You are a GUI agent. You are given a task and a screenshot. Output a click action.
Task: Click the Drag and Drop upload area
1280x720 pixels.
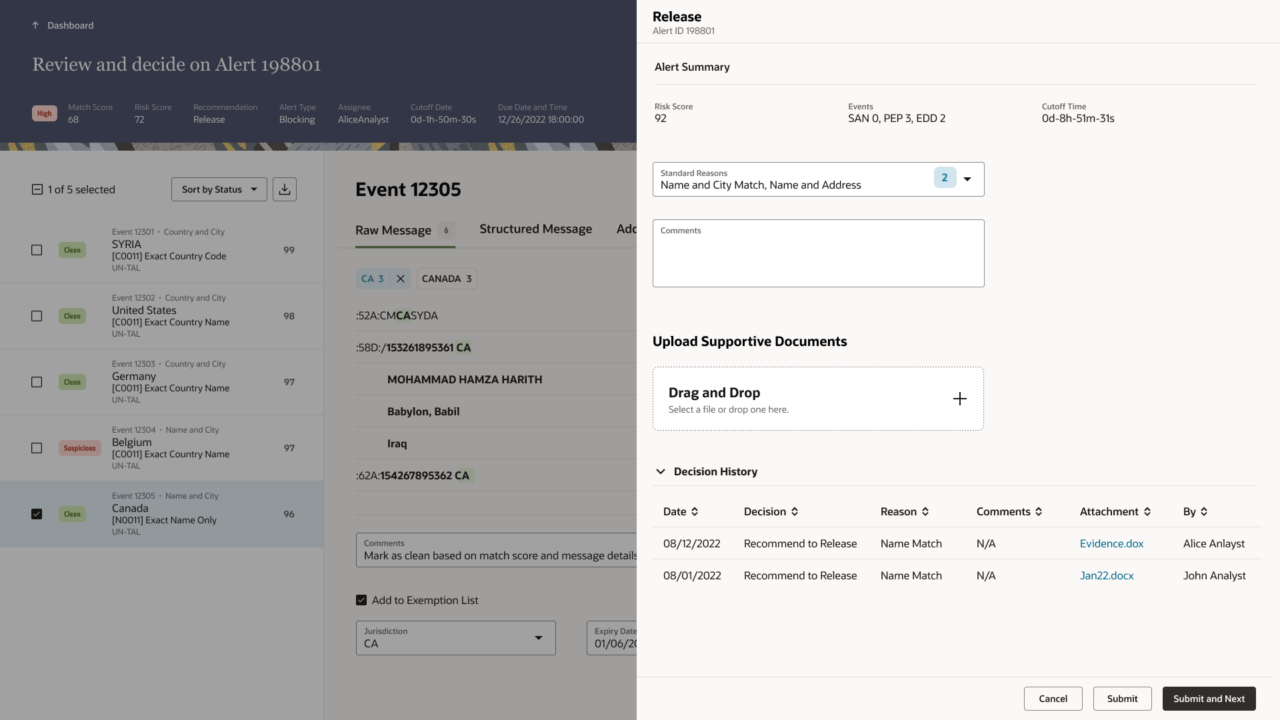point(818,399)
